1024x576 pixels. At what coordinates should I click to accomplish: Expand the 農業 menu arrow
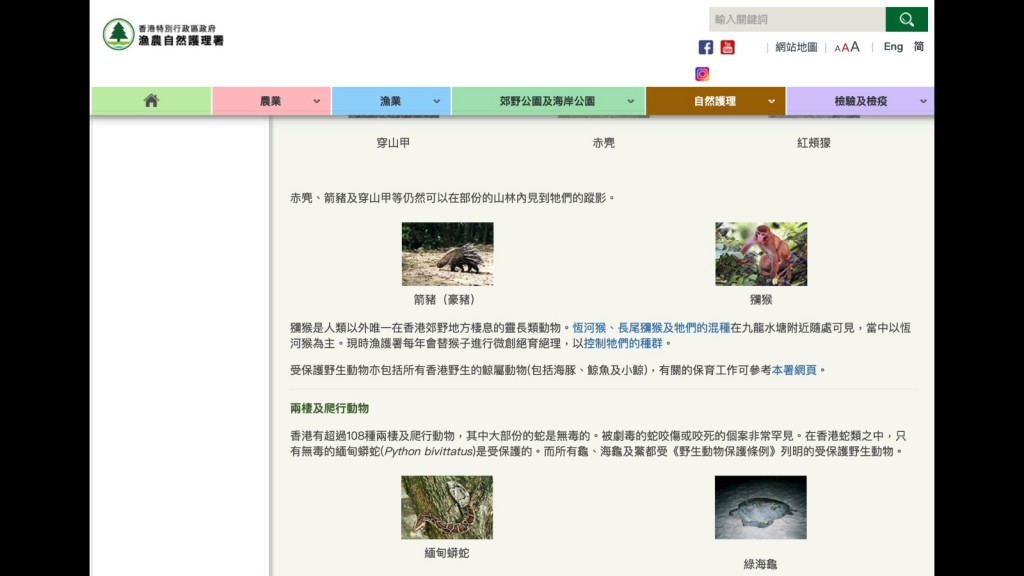click(317, 101)
